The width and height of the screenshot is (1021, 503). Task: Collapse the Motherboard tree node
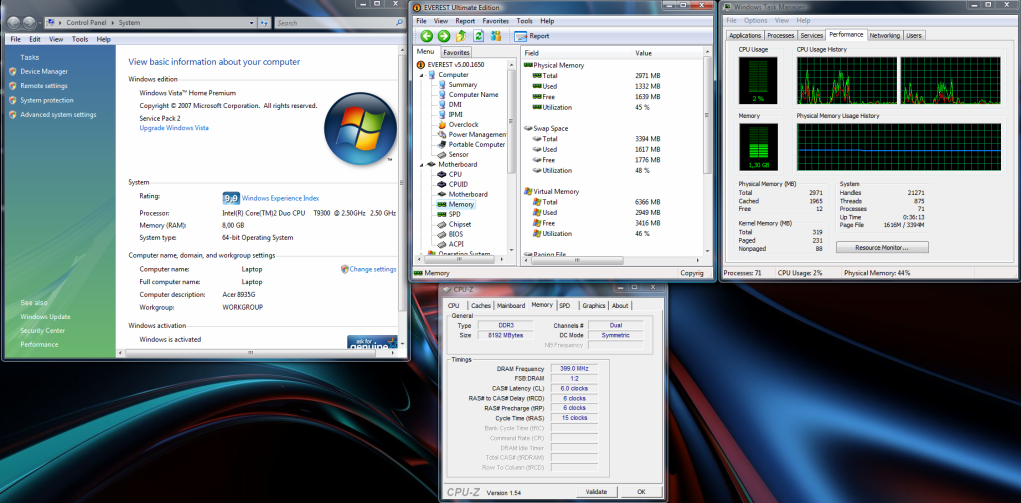click(x=421, y=164)
